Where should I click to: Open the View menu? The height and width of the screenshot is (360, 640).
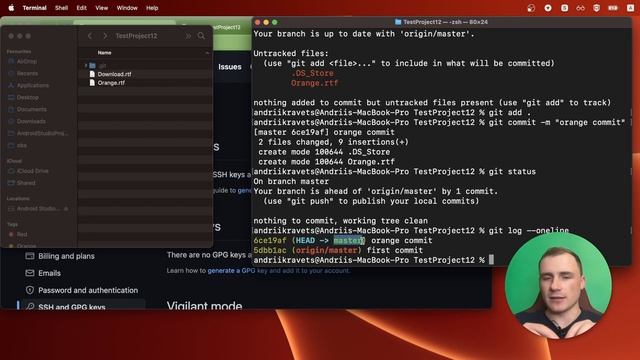coord(102,8)
